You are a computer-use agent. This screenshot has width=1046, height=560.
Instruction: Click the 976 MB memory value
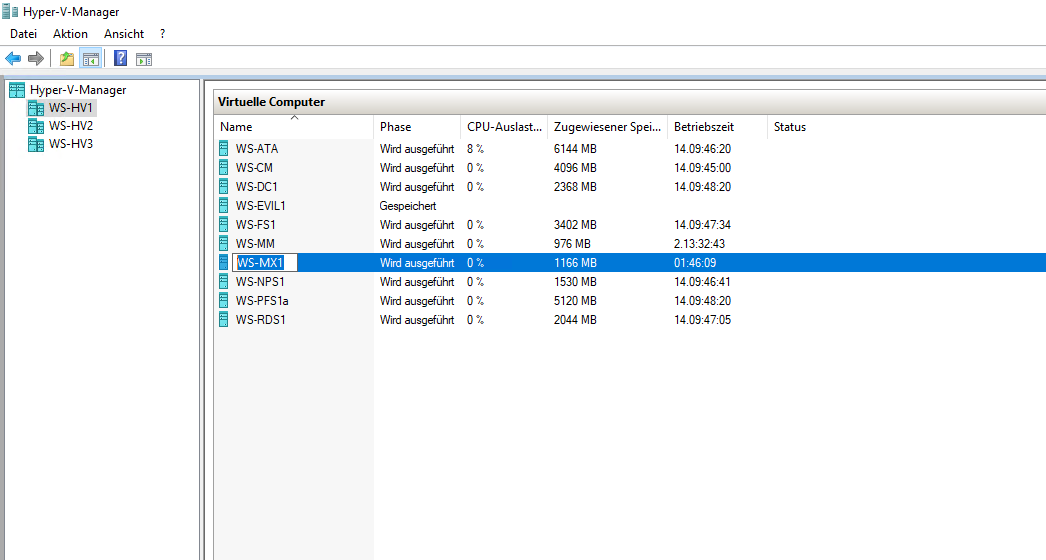pyautogui.click(x=572, y=244)
